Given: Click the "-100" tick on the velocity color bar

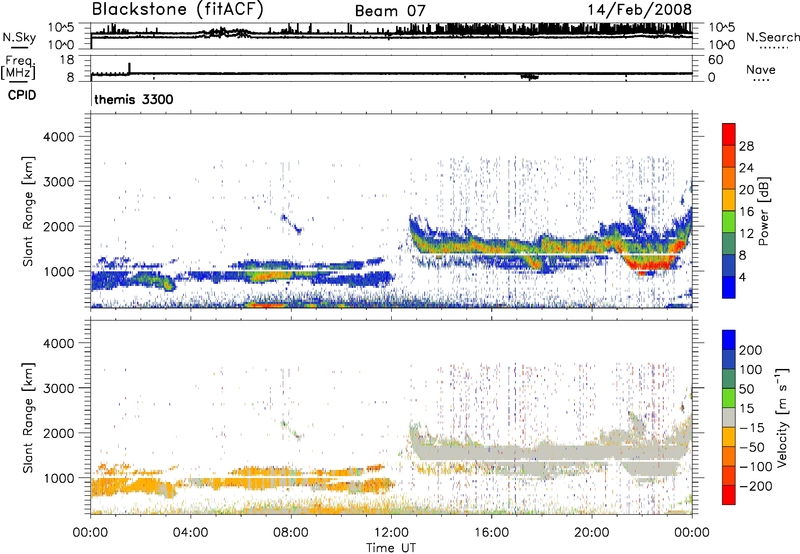Looking at the screenshot, I should (756, 467).
